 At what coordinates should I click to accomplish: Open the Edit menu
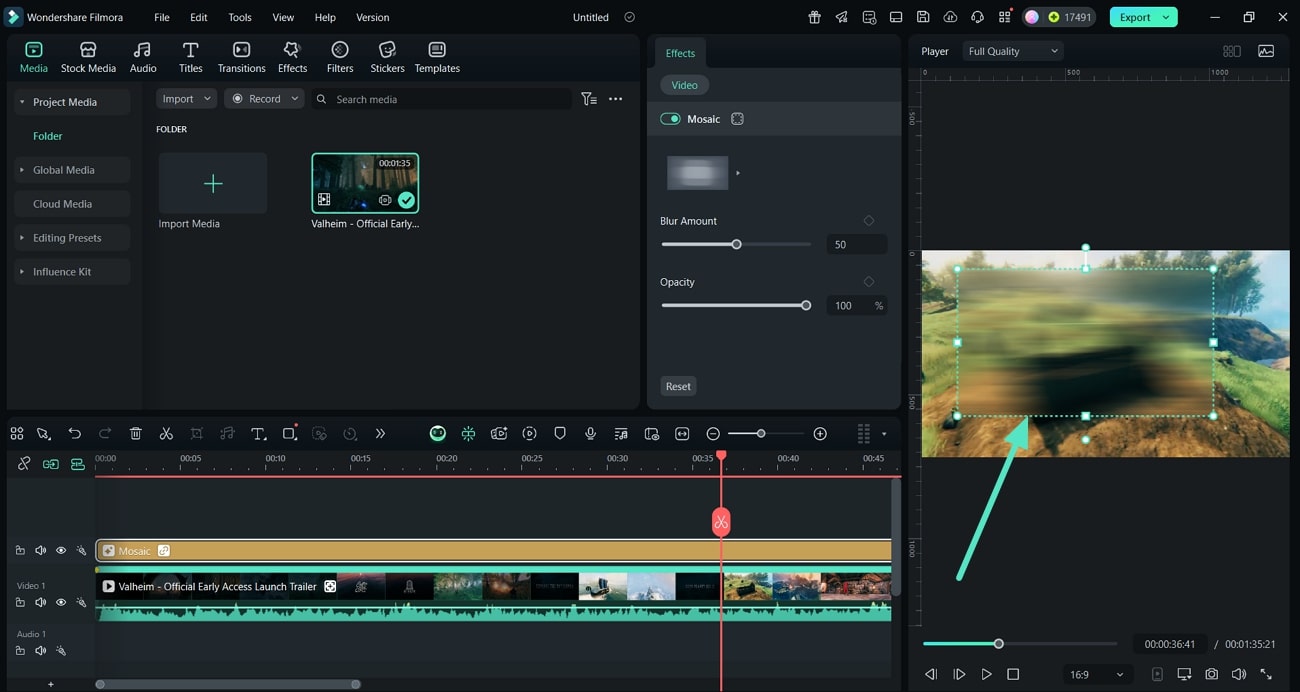click(x=198, y=17)
